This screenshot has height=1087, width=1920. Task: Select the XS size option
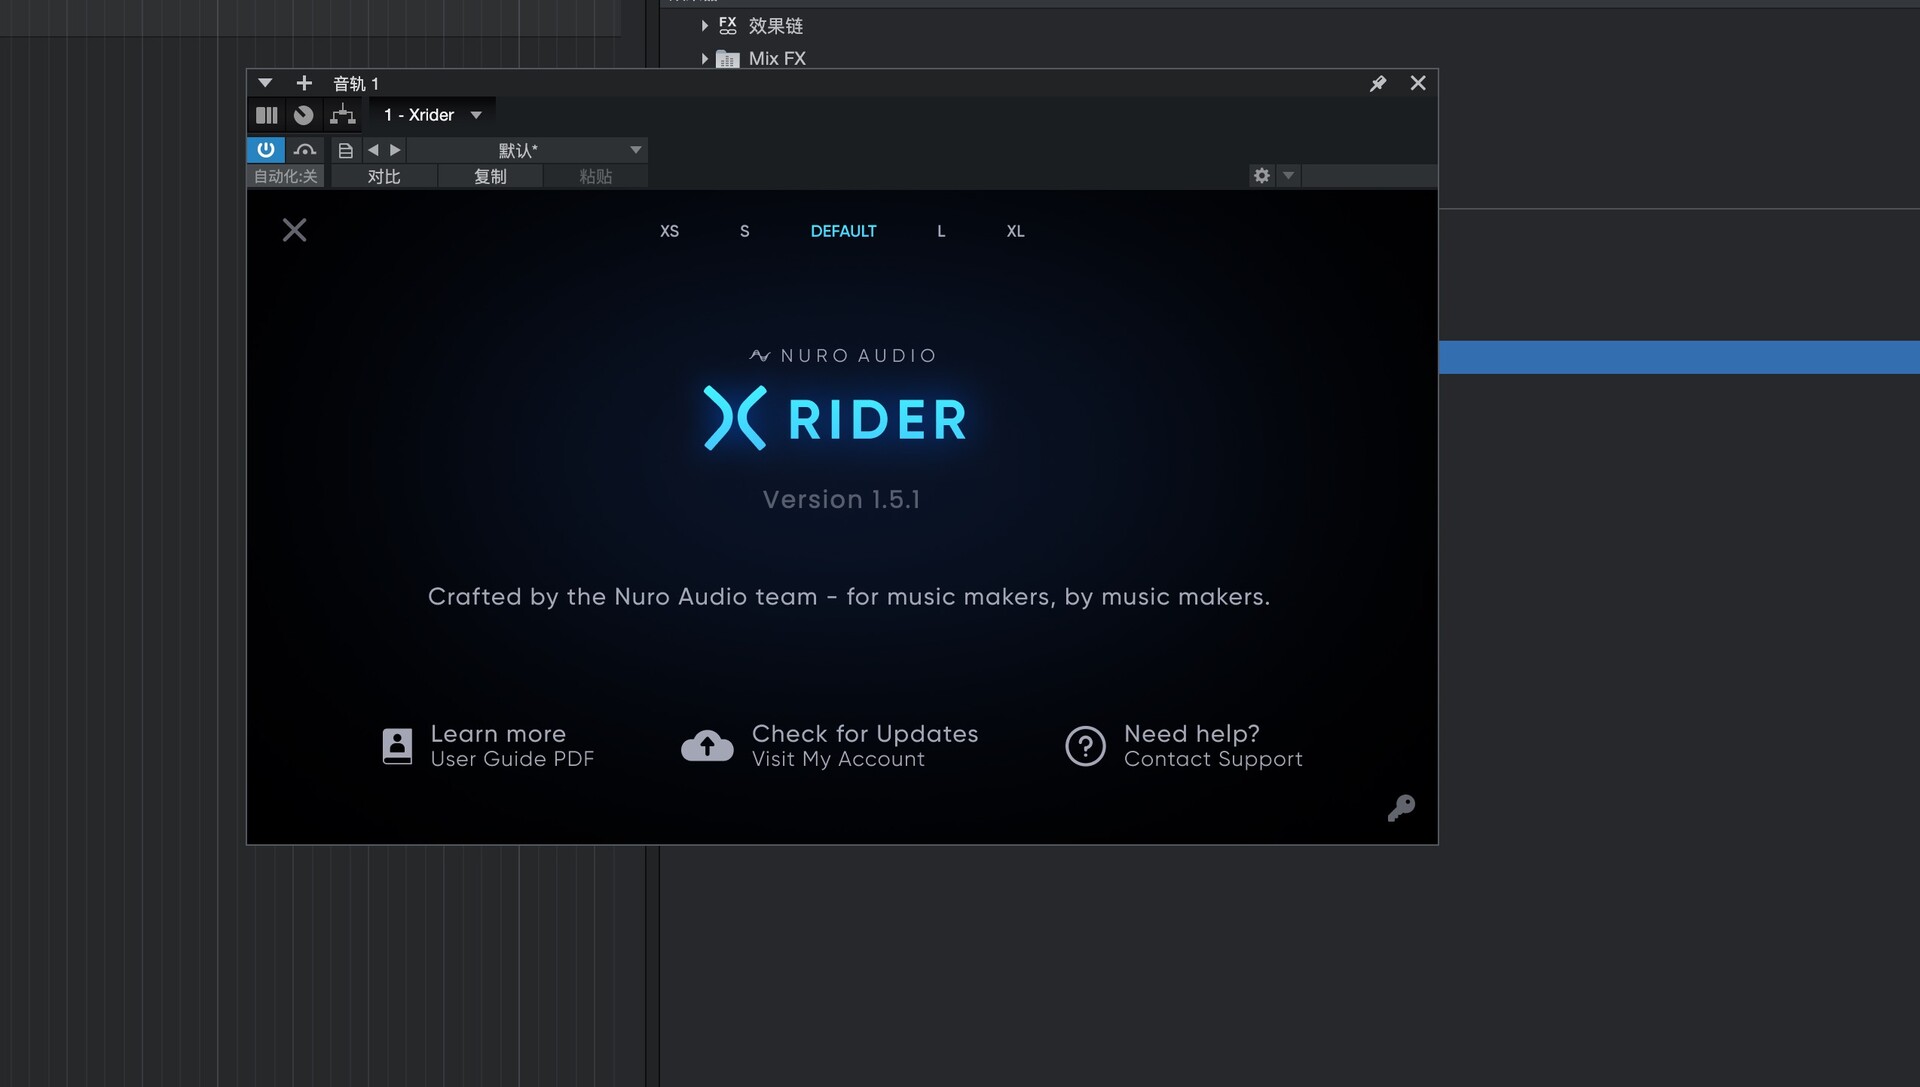point(669,231)
